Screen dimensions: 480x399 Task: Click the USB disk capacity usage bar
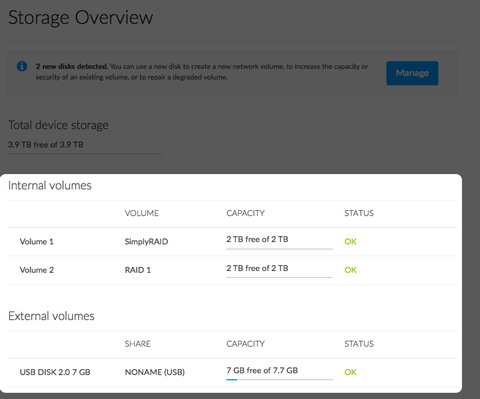279,379
